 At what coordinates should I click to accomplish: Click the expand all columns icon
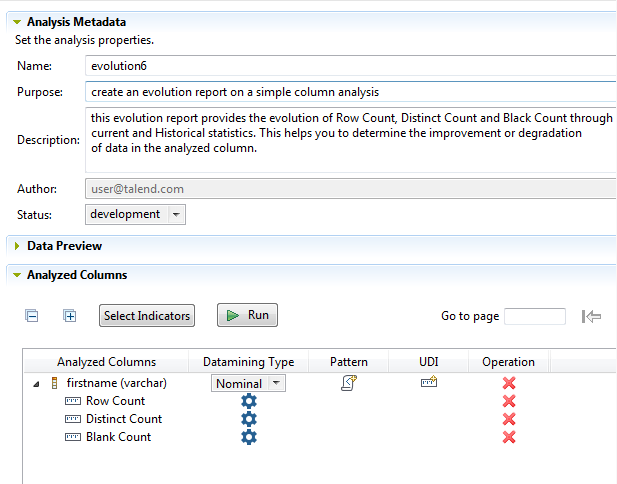coord(70,316)
